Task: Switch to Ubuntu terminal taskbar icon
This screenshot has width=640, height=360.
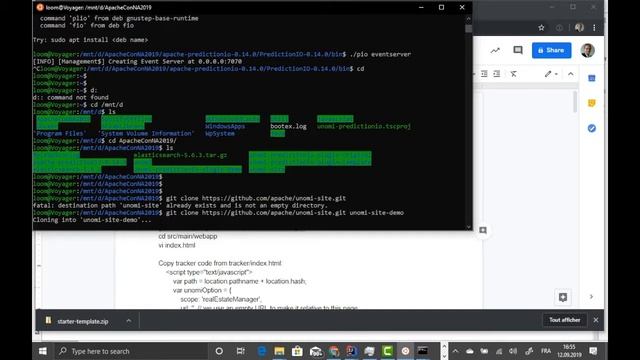Action: point(405,351)
